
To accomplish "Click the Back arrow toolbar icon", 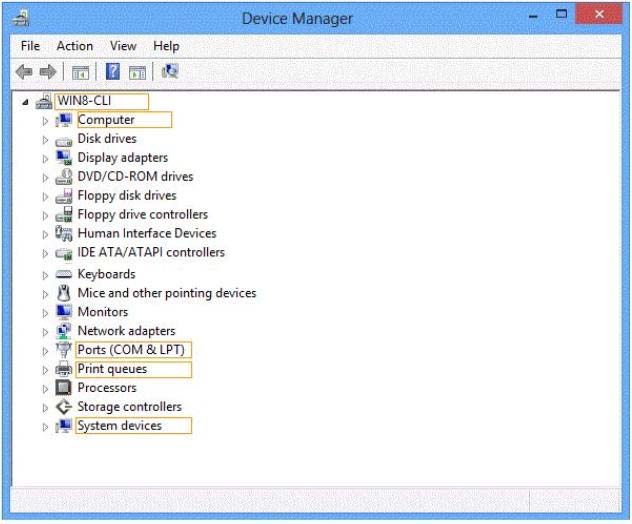I will pos(24,72).
